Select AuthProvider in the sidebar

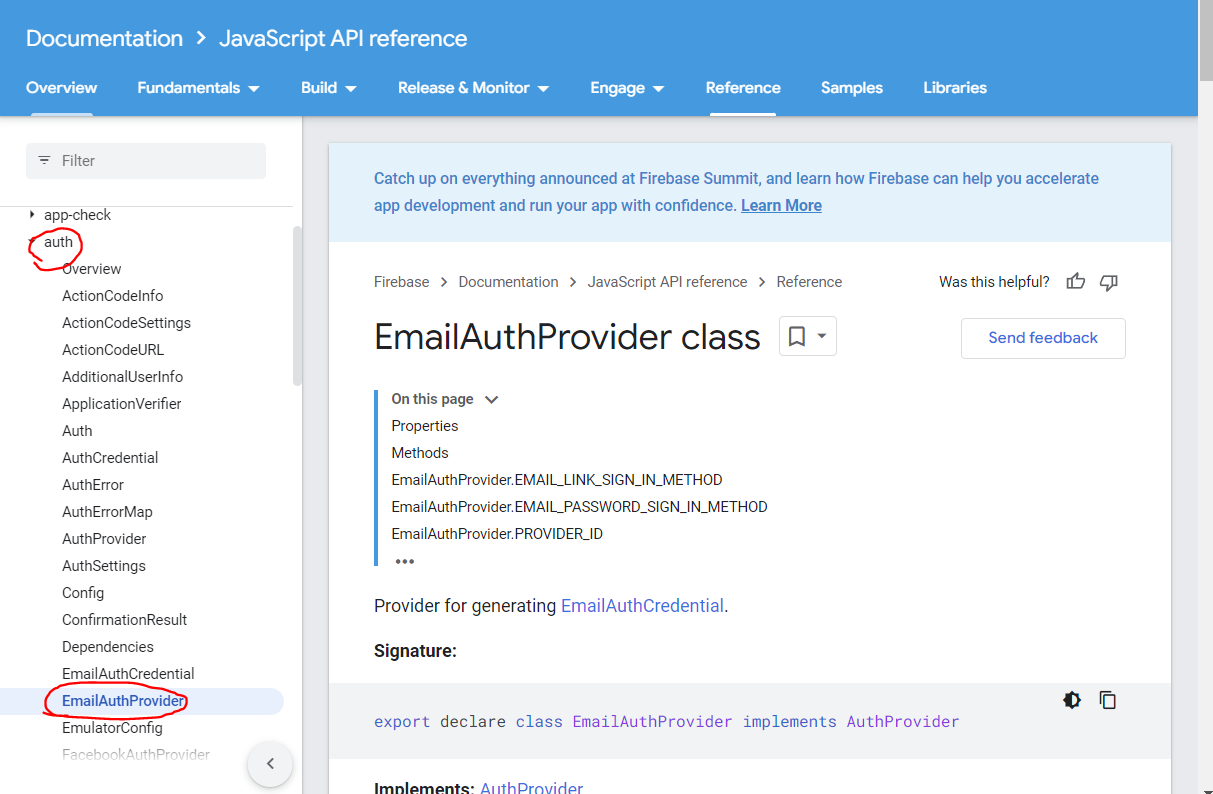click(x=104, y=539)
